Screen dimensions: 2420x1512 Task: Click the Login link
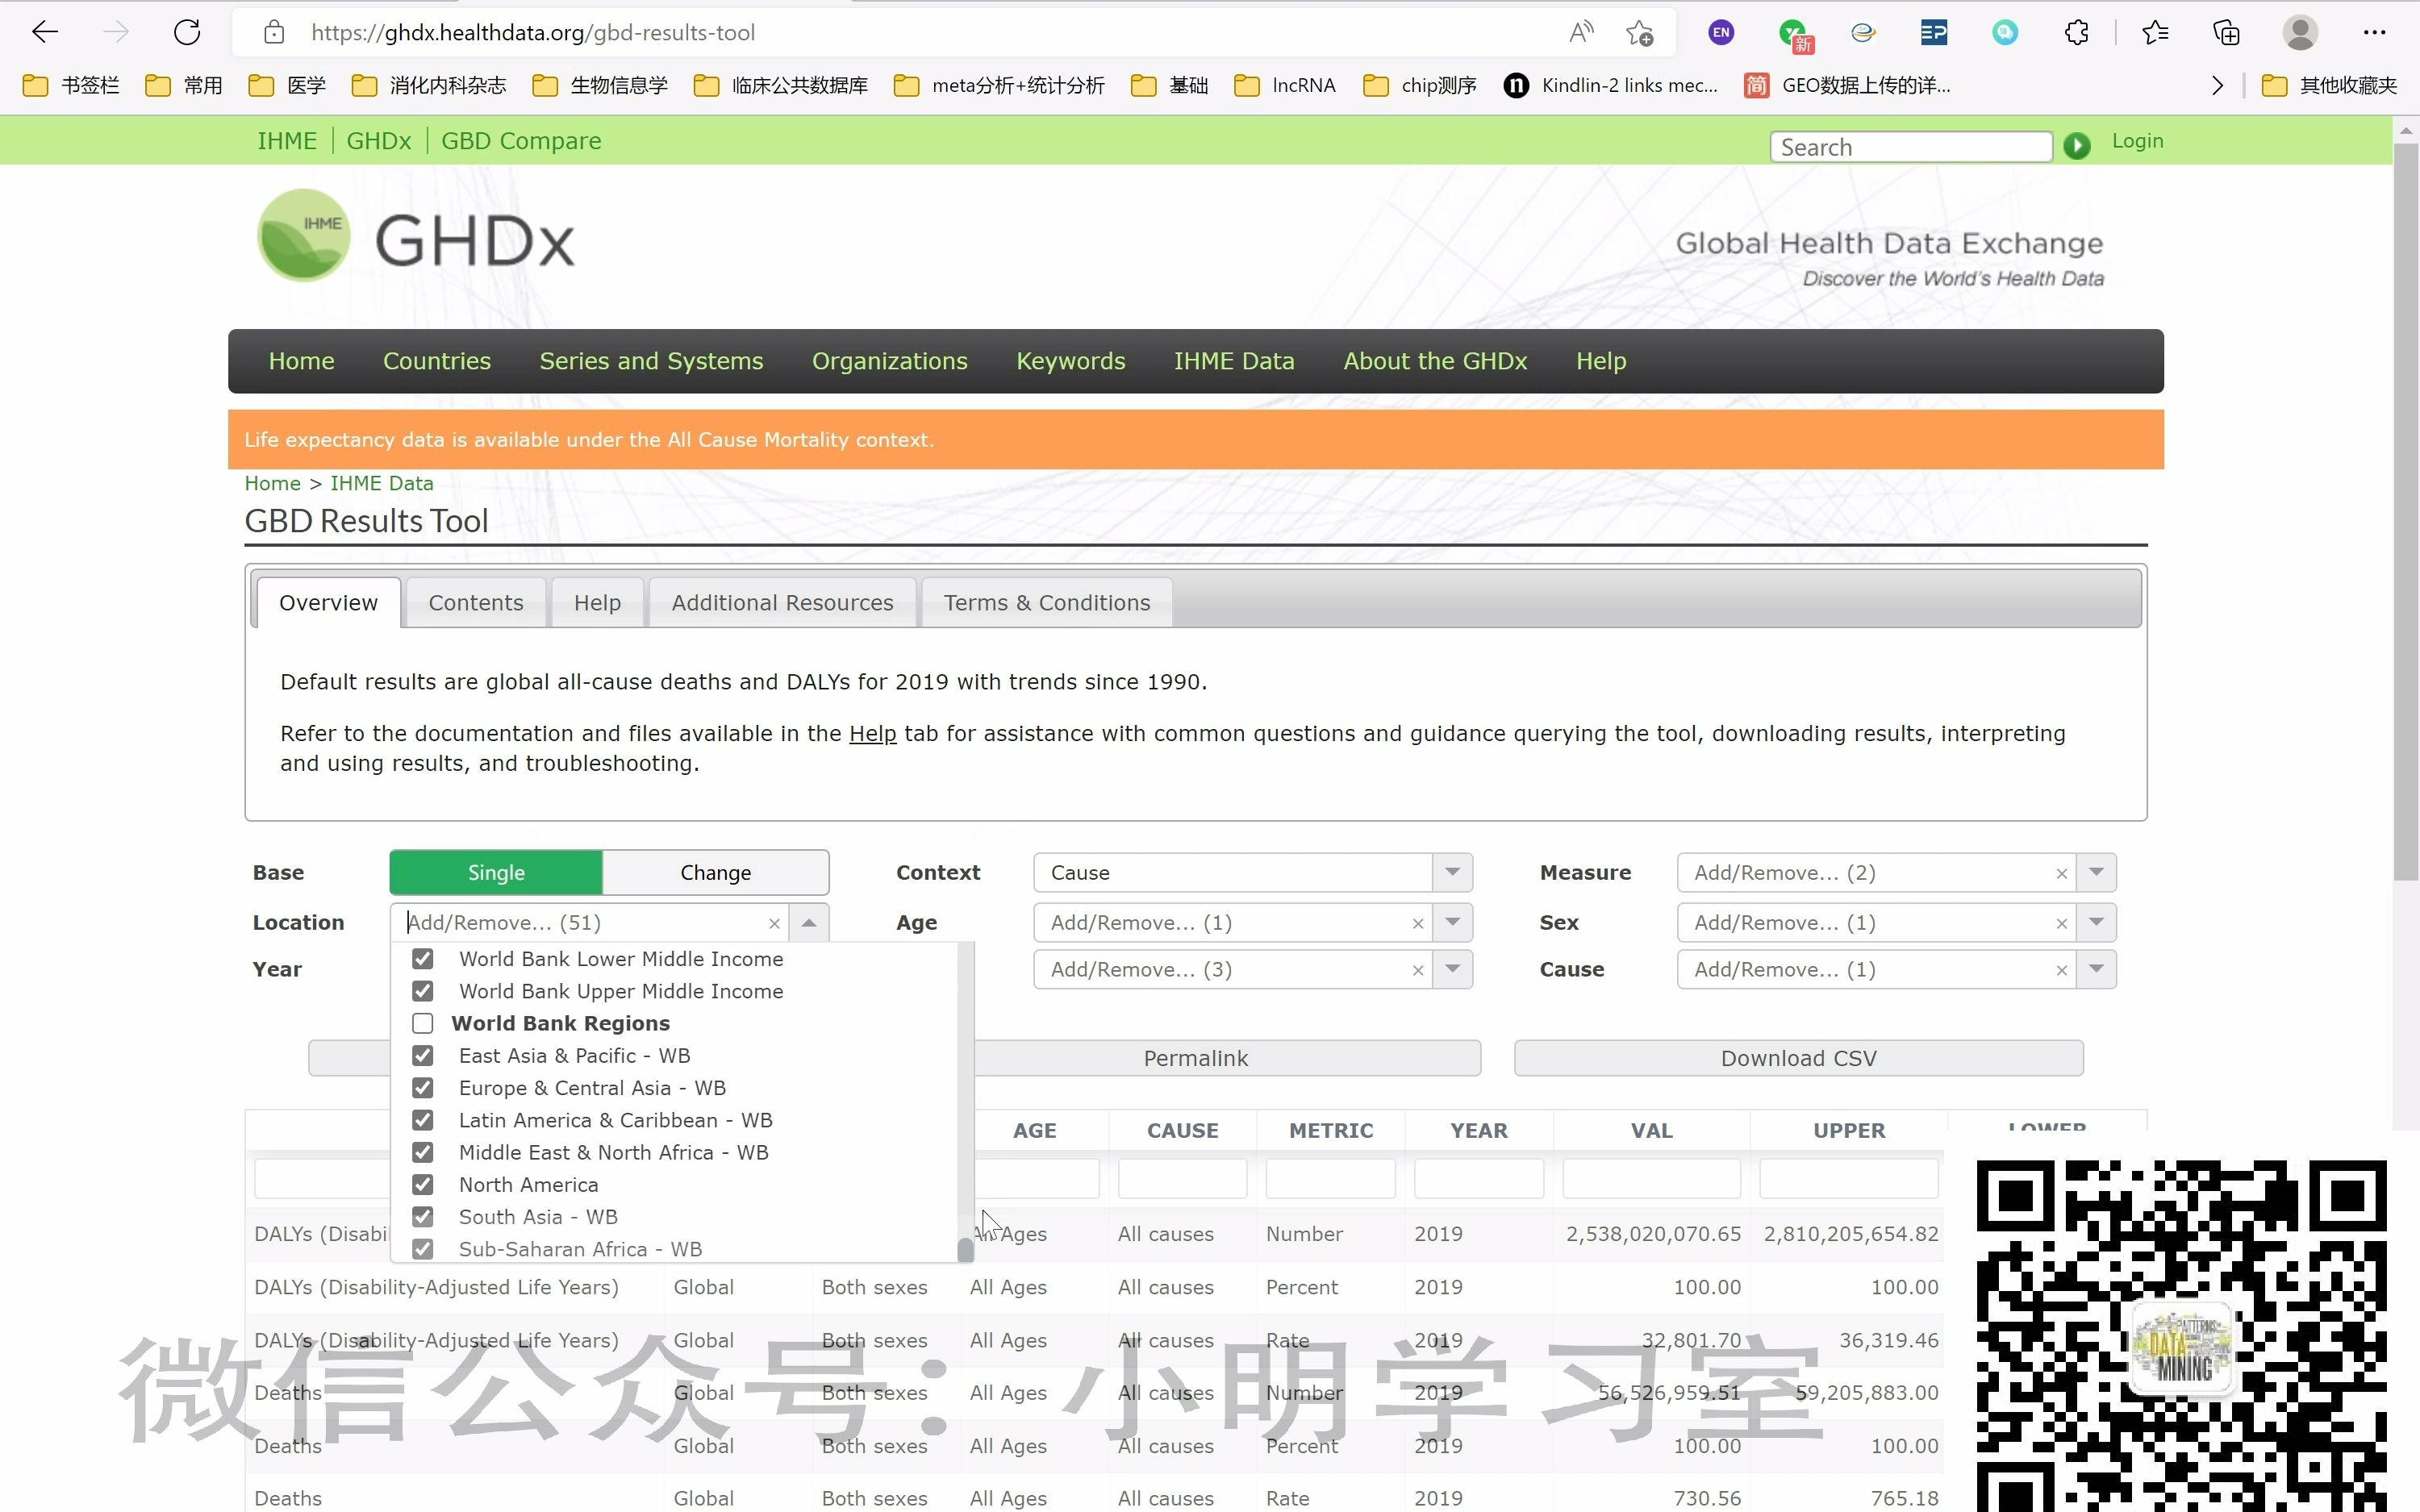pyautogui.click(x=2137, y=141)
